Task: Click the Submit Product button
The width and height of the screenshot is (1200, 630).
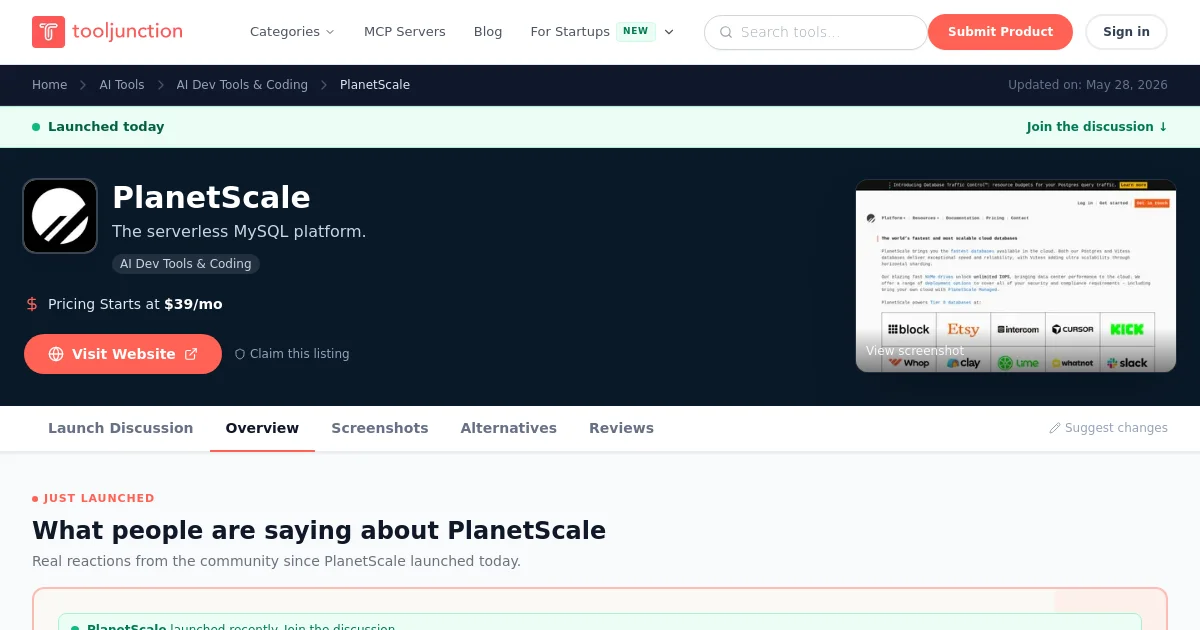Action: (x=1000, y=32)
